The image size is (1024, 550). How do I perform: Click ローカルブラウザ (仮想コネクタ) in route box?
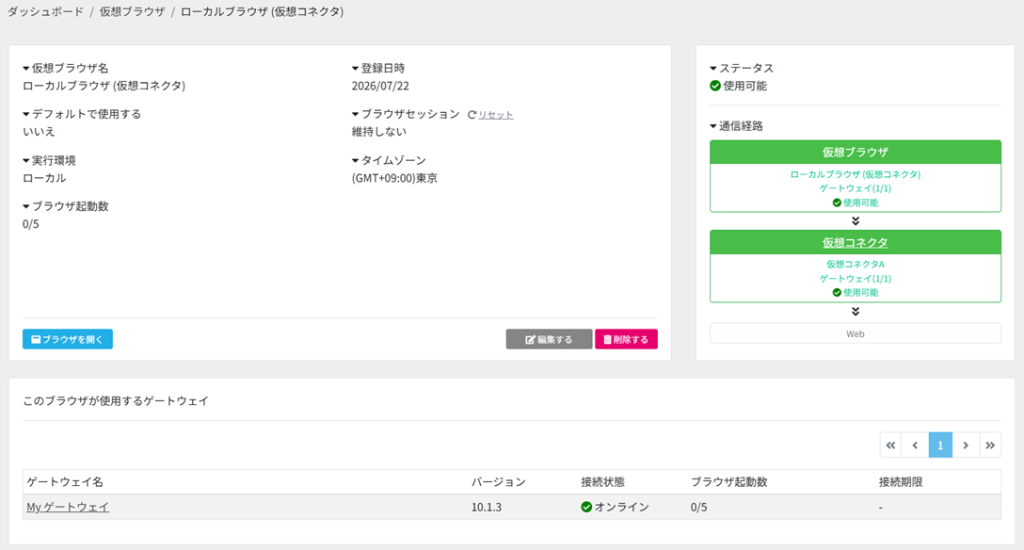(x=855, y=174)
